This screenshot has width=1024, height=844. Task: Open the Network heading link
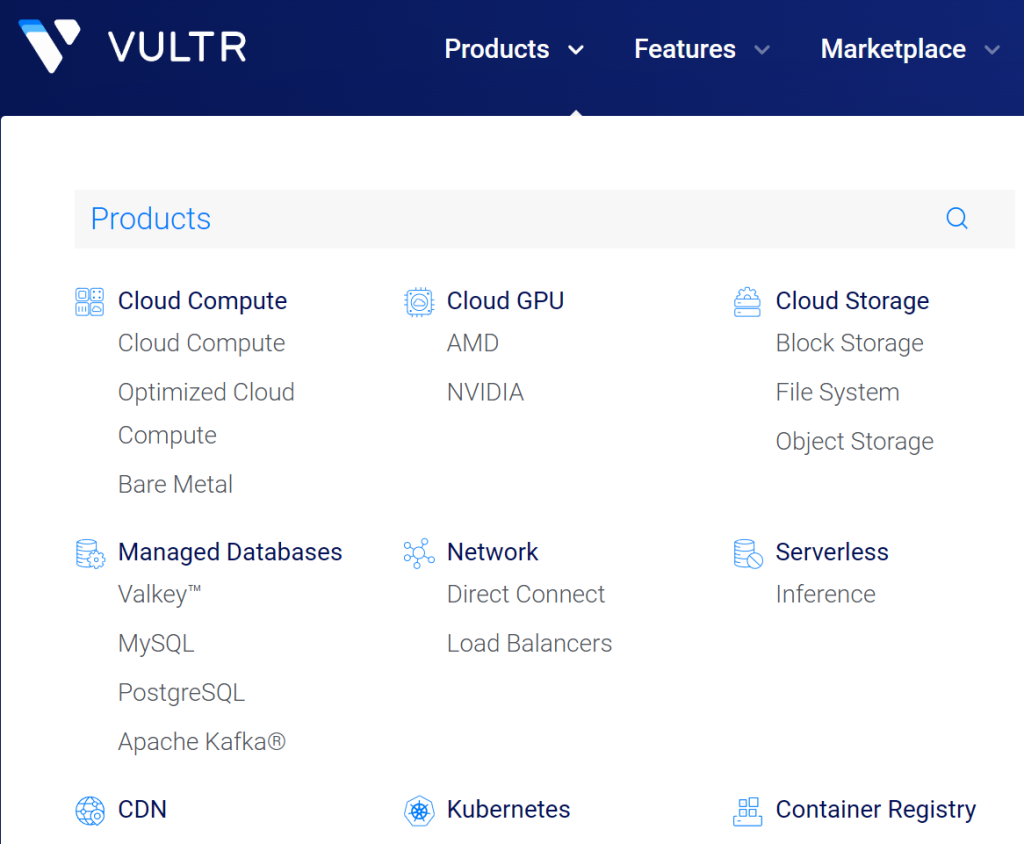(492, 552)
